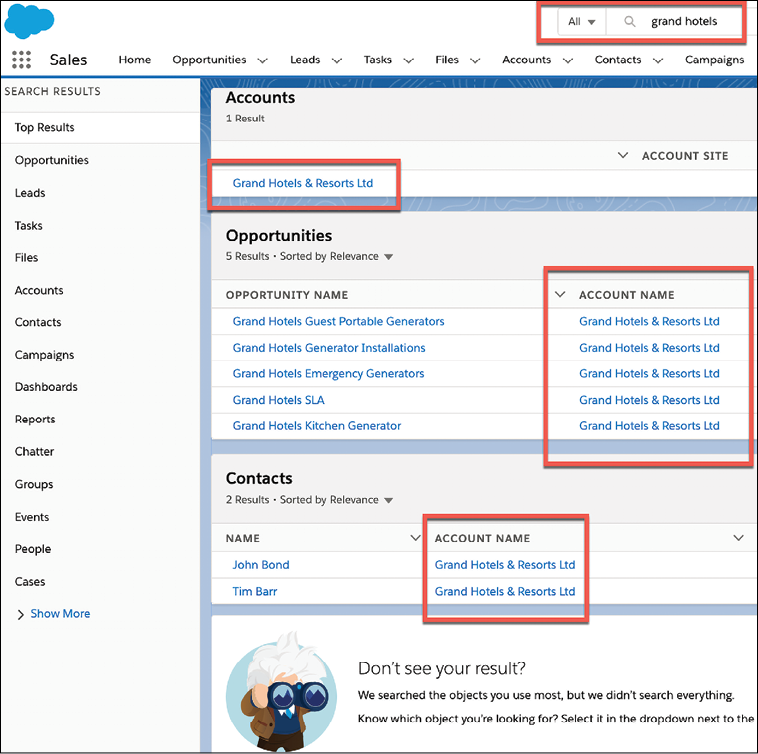Open the App Launcher grid icon
The image size is (758, 754).
21,59
